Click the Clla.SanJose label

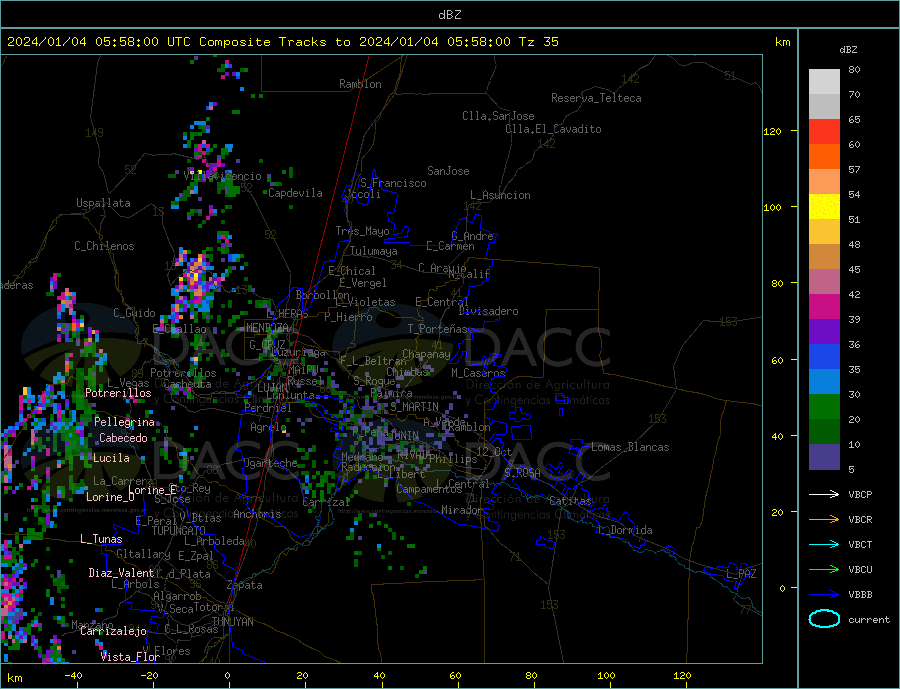coord(498,116)
